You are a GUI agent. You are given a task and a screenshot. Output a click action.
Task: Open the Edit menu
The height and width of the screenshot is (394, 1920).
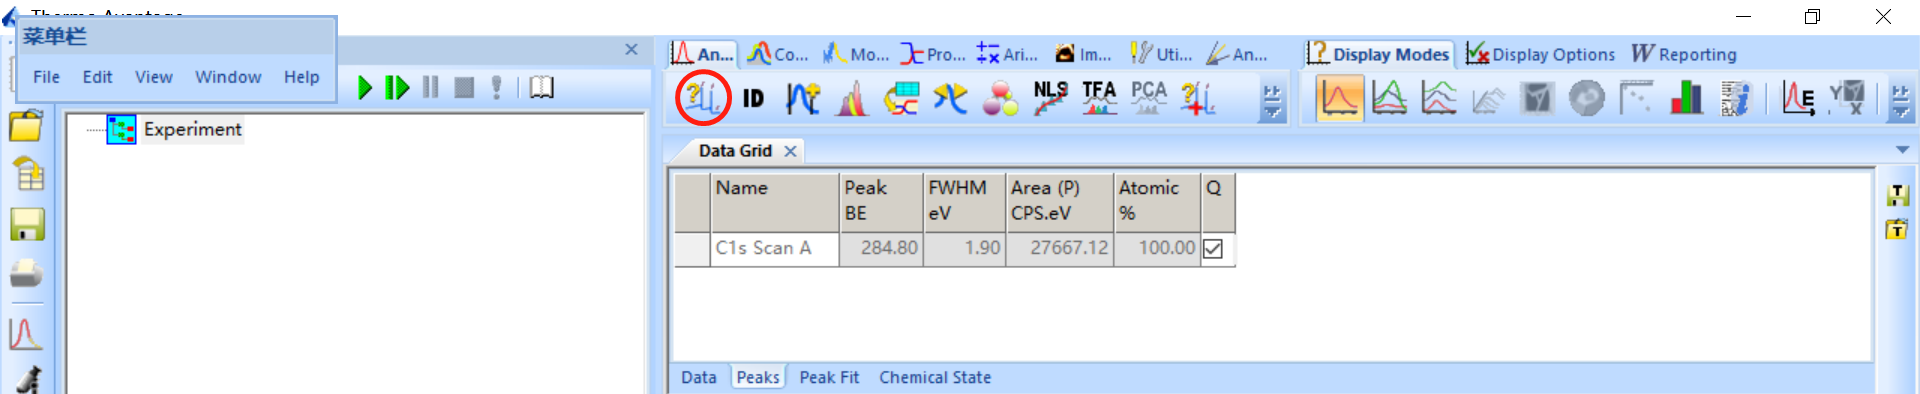[x=97, y=77]
